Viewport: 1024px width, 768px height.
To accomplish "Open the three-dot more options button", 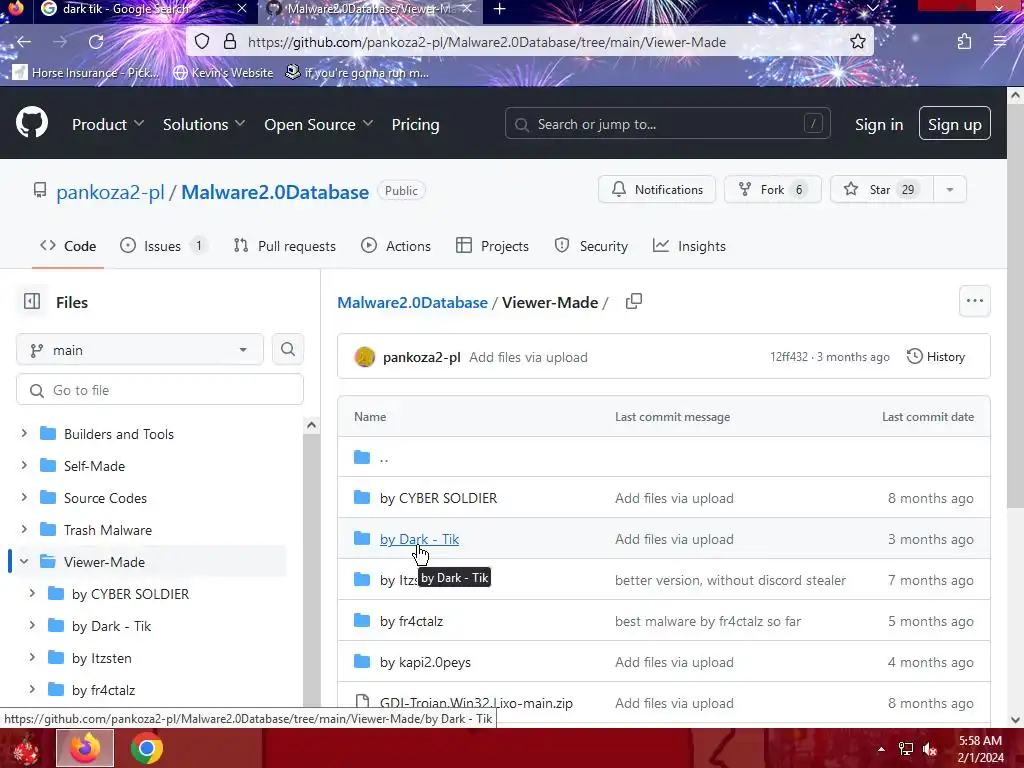I will pos(974,300).
